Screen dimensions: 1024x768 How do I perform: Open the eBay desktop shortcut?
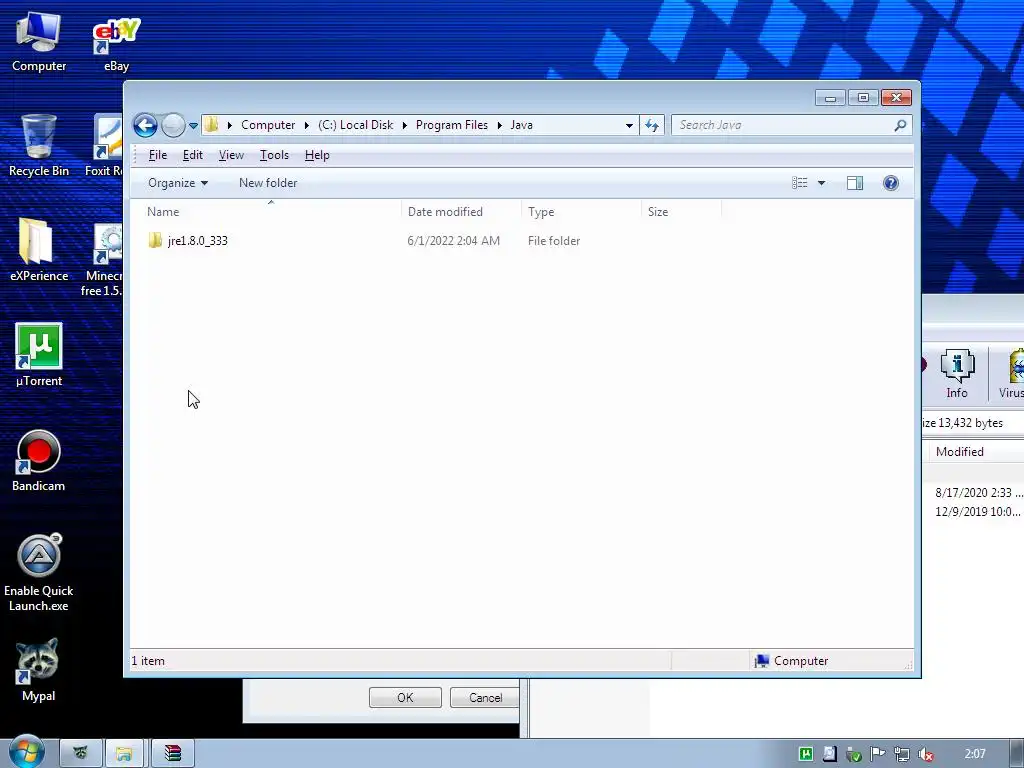pyautogui.click(x=116, y=44)
